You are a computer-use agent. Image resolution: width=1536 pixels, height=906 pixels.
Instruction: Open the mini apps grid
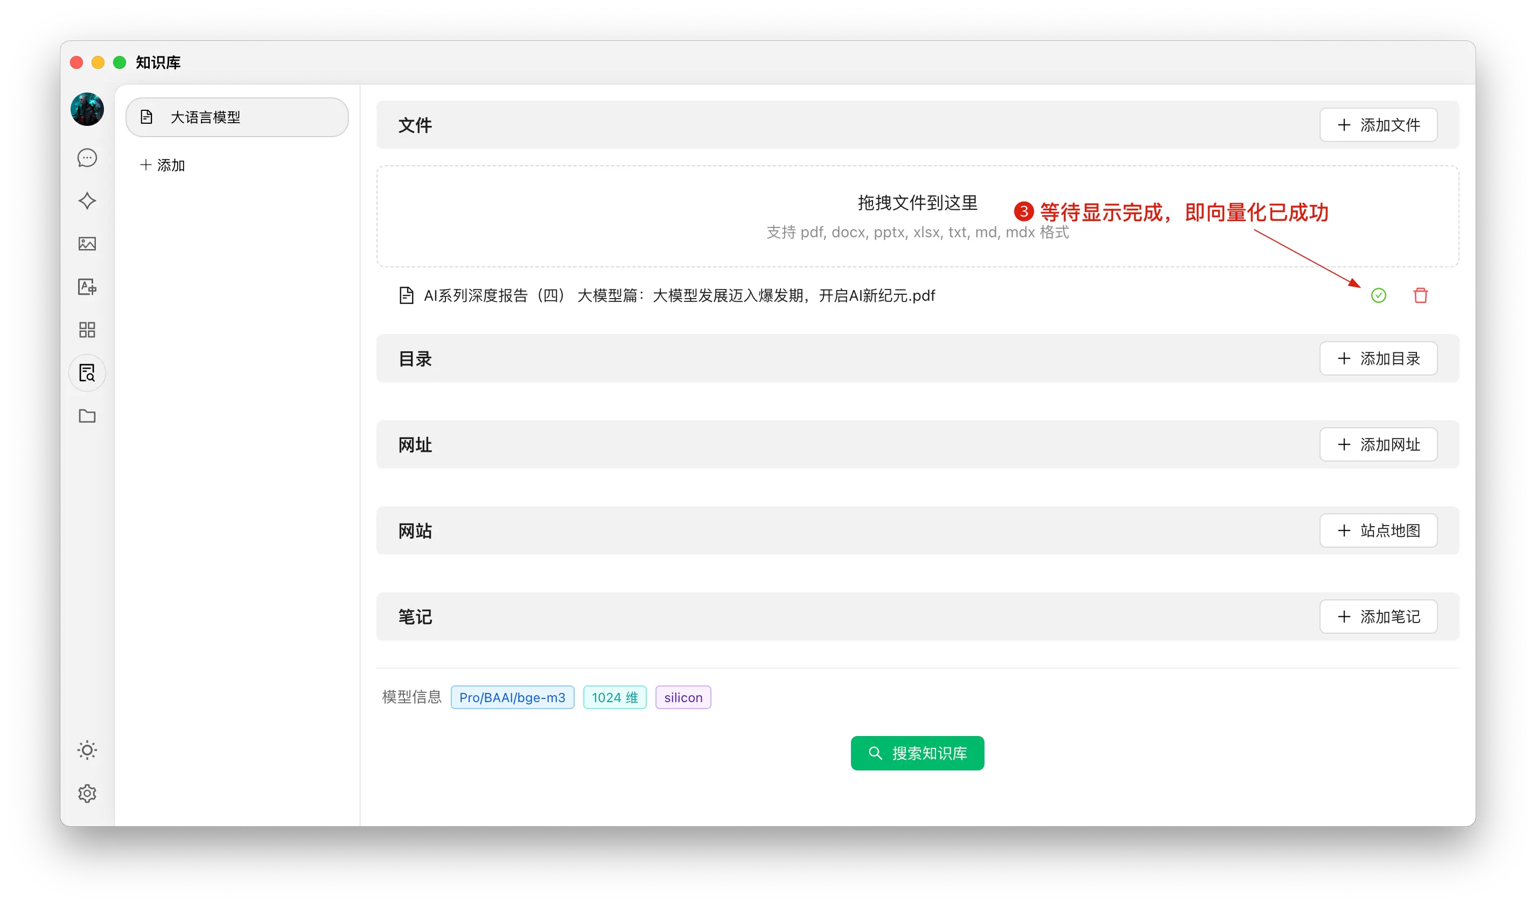(87, 329)
